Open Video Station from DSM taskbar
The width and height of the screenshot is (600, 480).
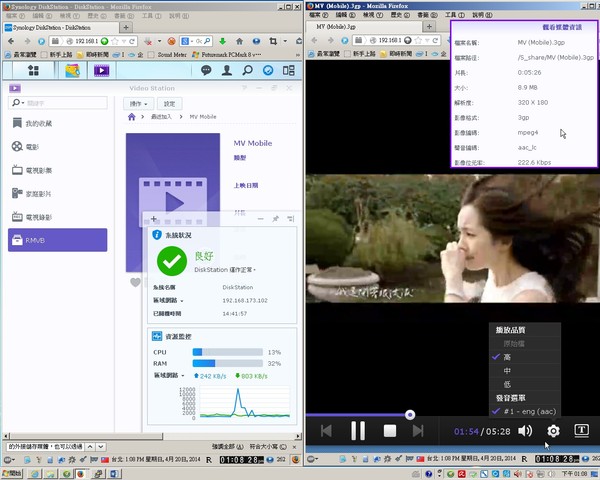(101, 71)
